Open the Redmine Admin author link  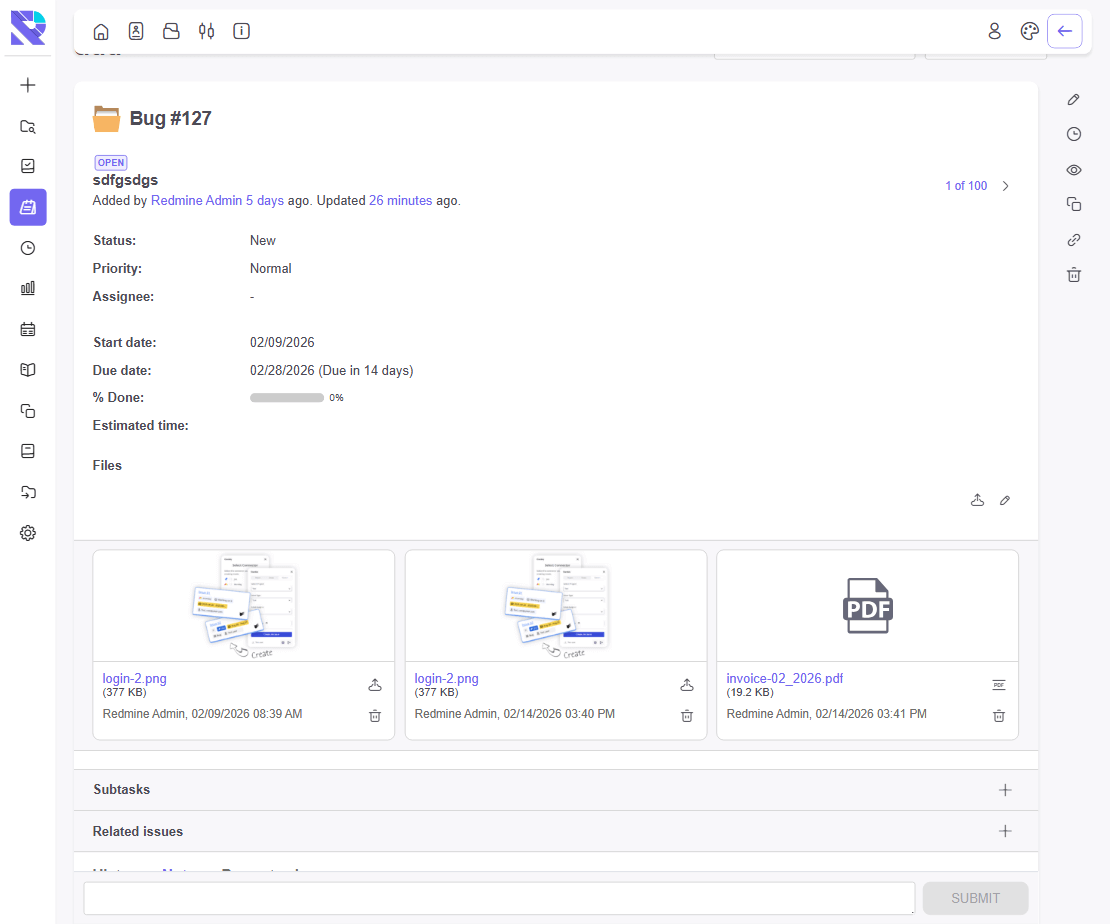196,201
